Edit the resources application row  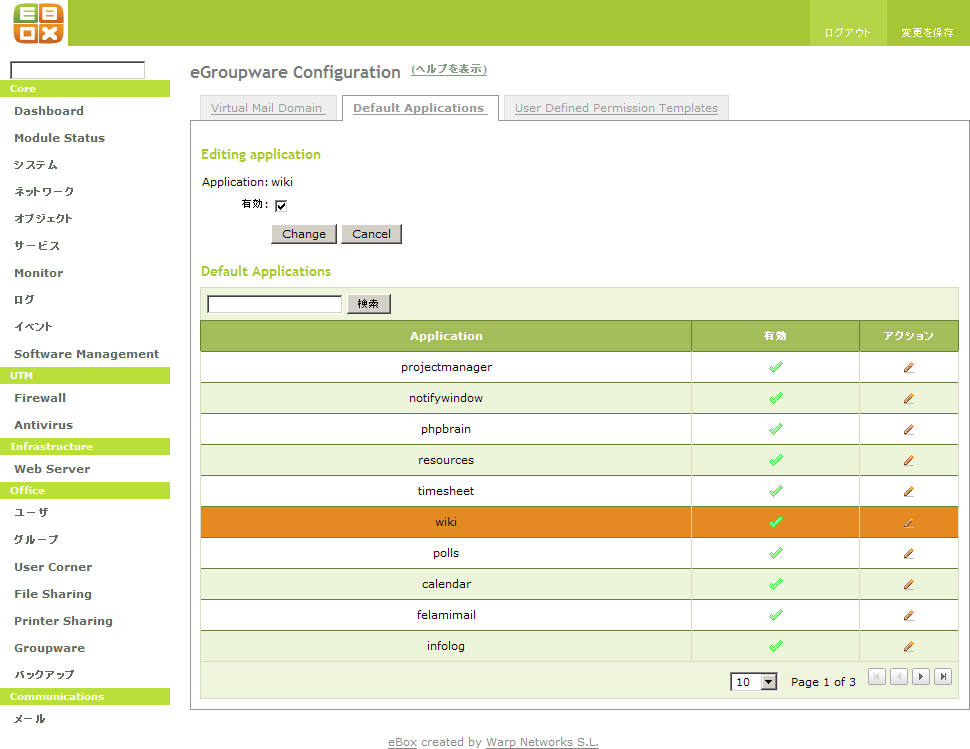pos(908,460)
